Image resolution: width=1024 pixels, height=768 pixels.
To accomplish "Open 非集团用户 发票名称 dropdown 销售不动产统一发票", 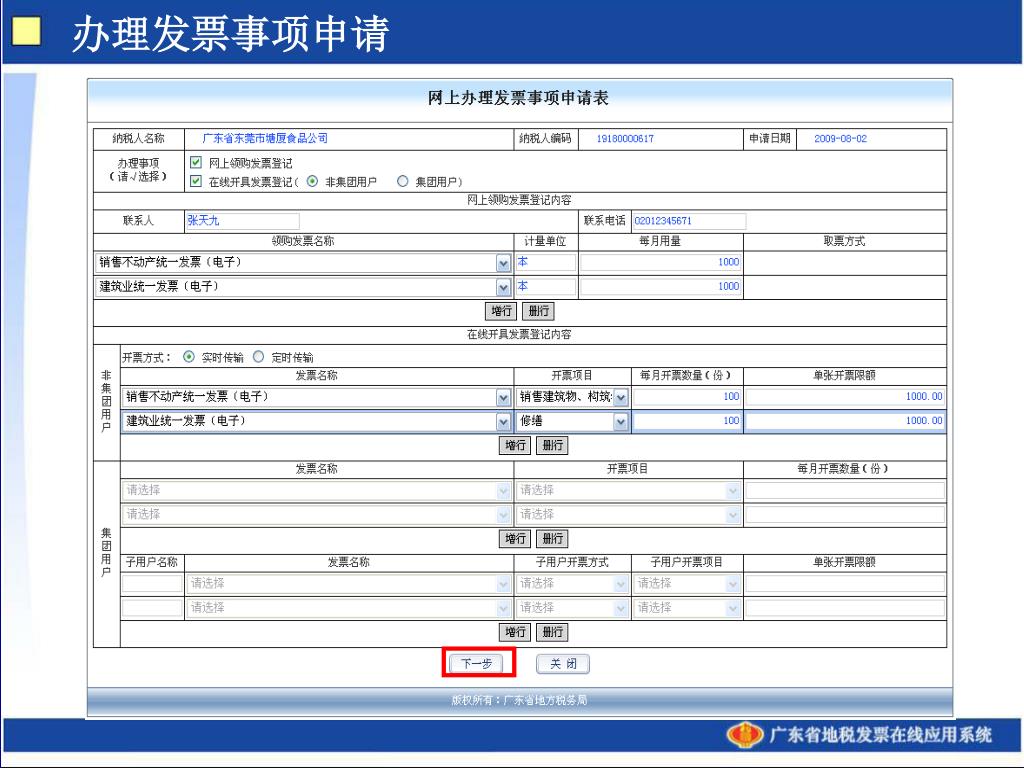I will (x=316, y=397).
